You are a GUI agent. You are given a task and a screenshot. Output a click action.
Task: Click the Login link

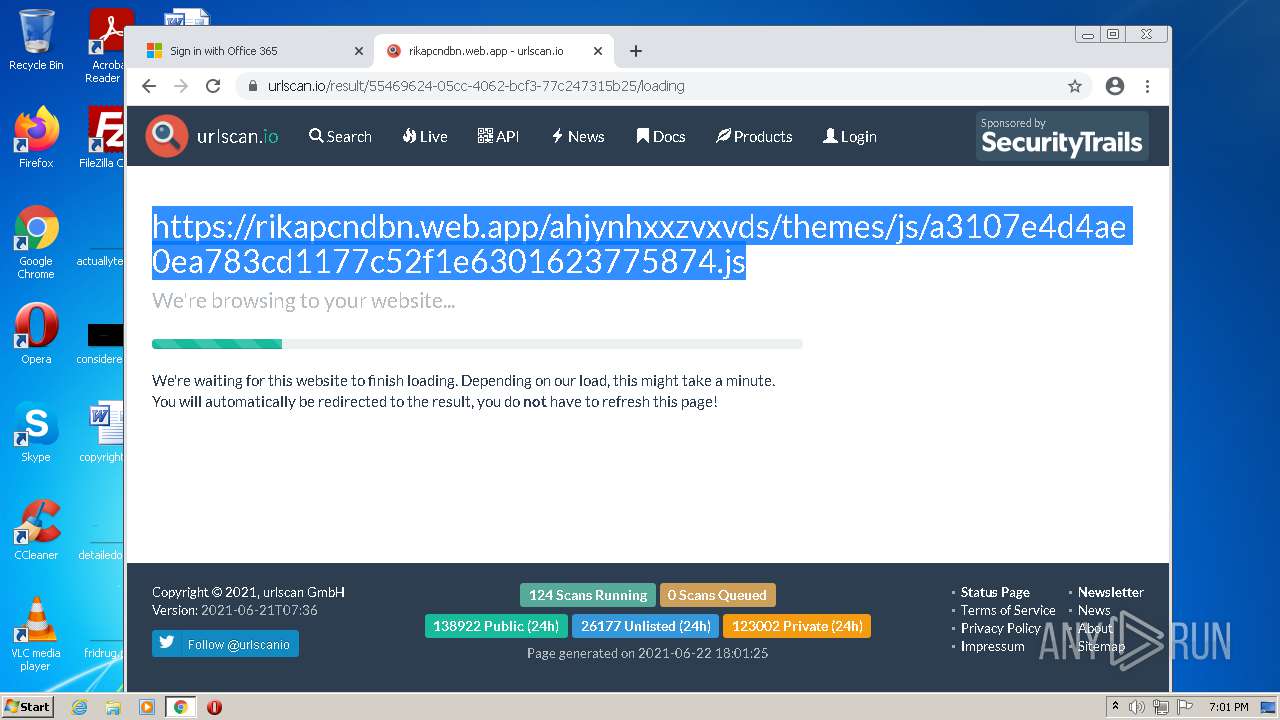(x=850, y=136)
